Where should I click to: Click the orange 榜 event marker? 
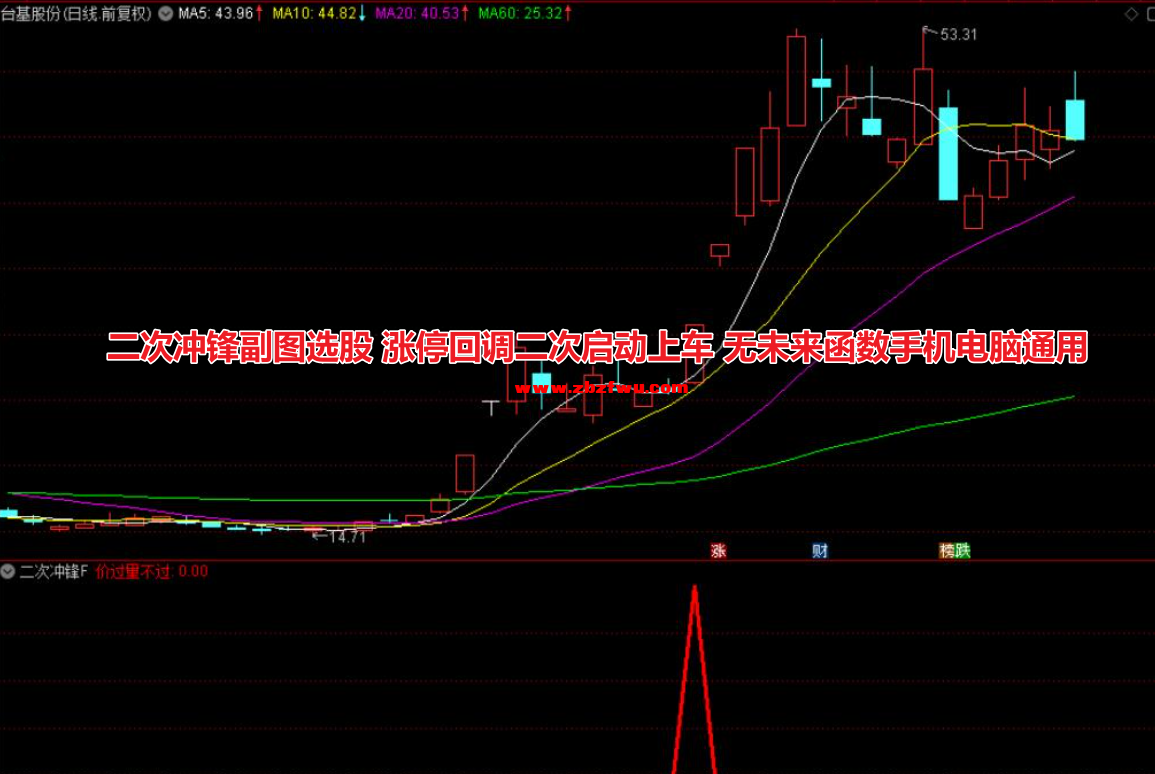pos(946,550)
